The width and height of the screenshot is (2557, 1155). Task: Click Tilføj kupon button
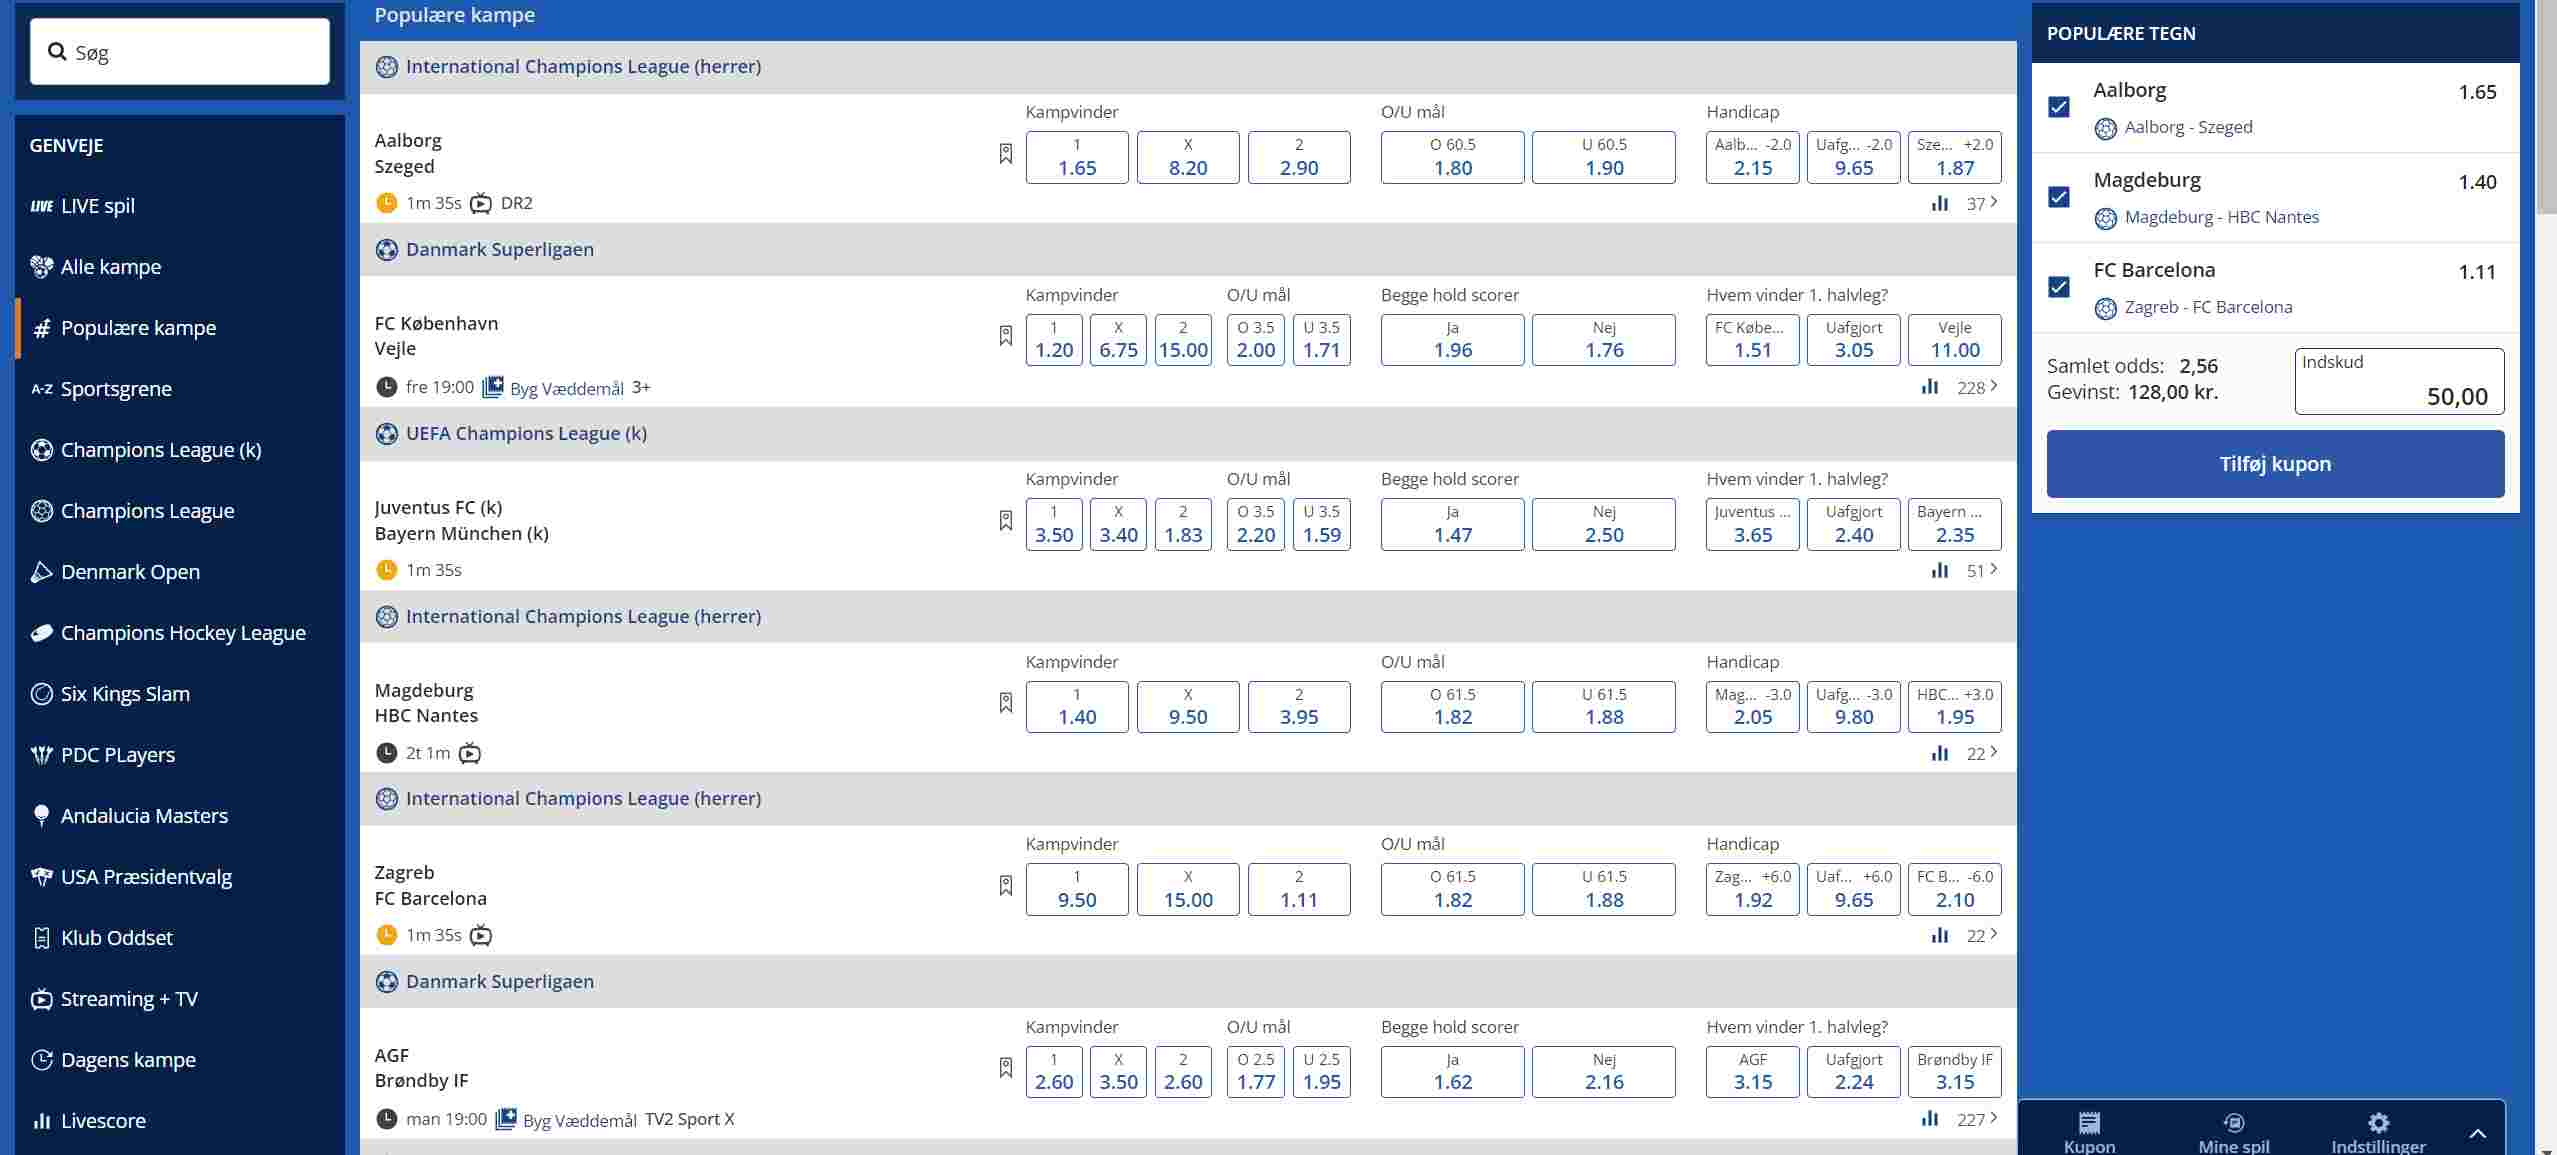pyautogui.click(x=2275, y=464)
